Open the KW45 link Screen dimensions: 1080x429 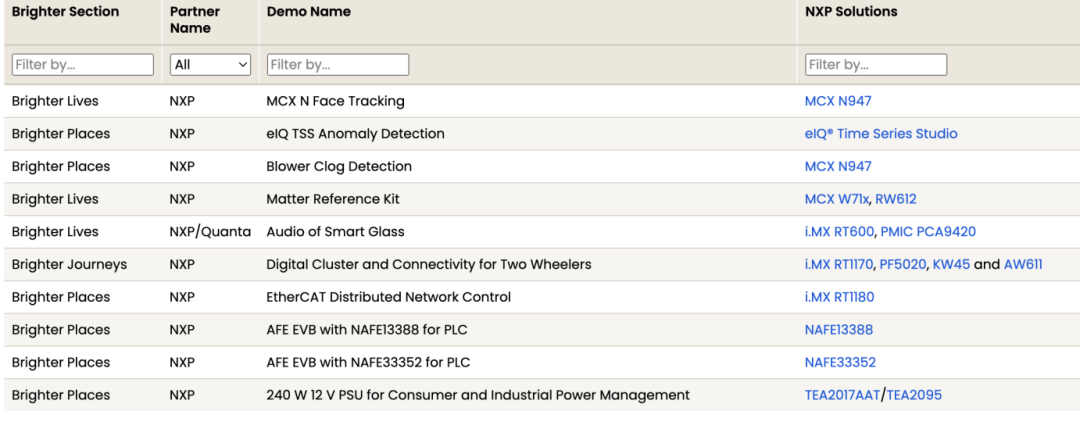(951, 264)
